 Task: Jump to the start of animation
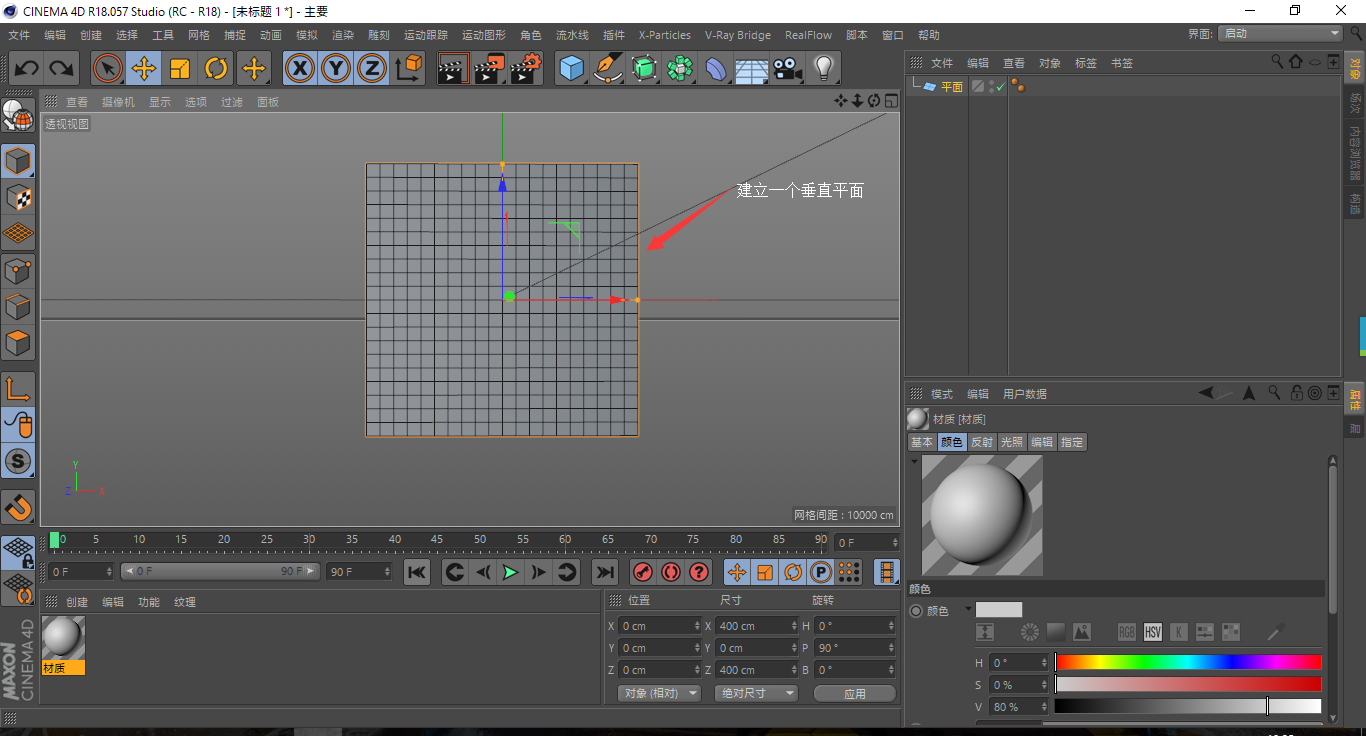(x=417, y=572)
